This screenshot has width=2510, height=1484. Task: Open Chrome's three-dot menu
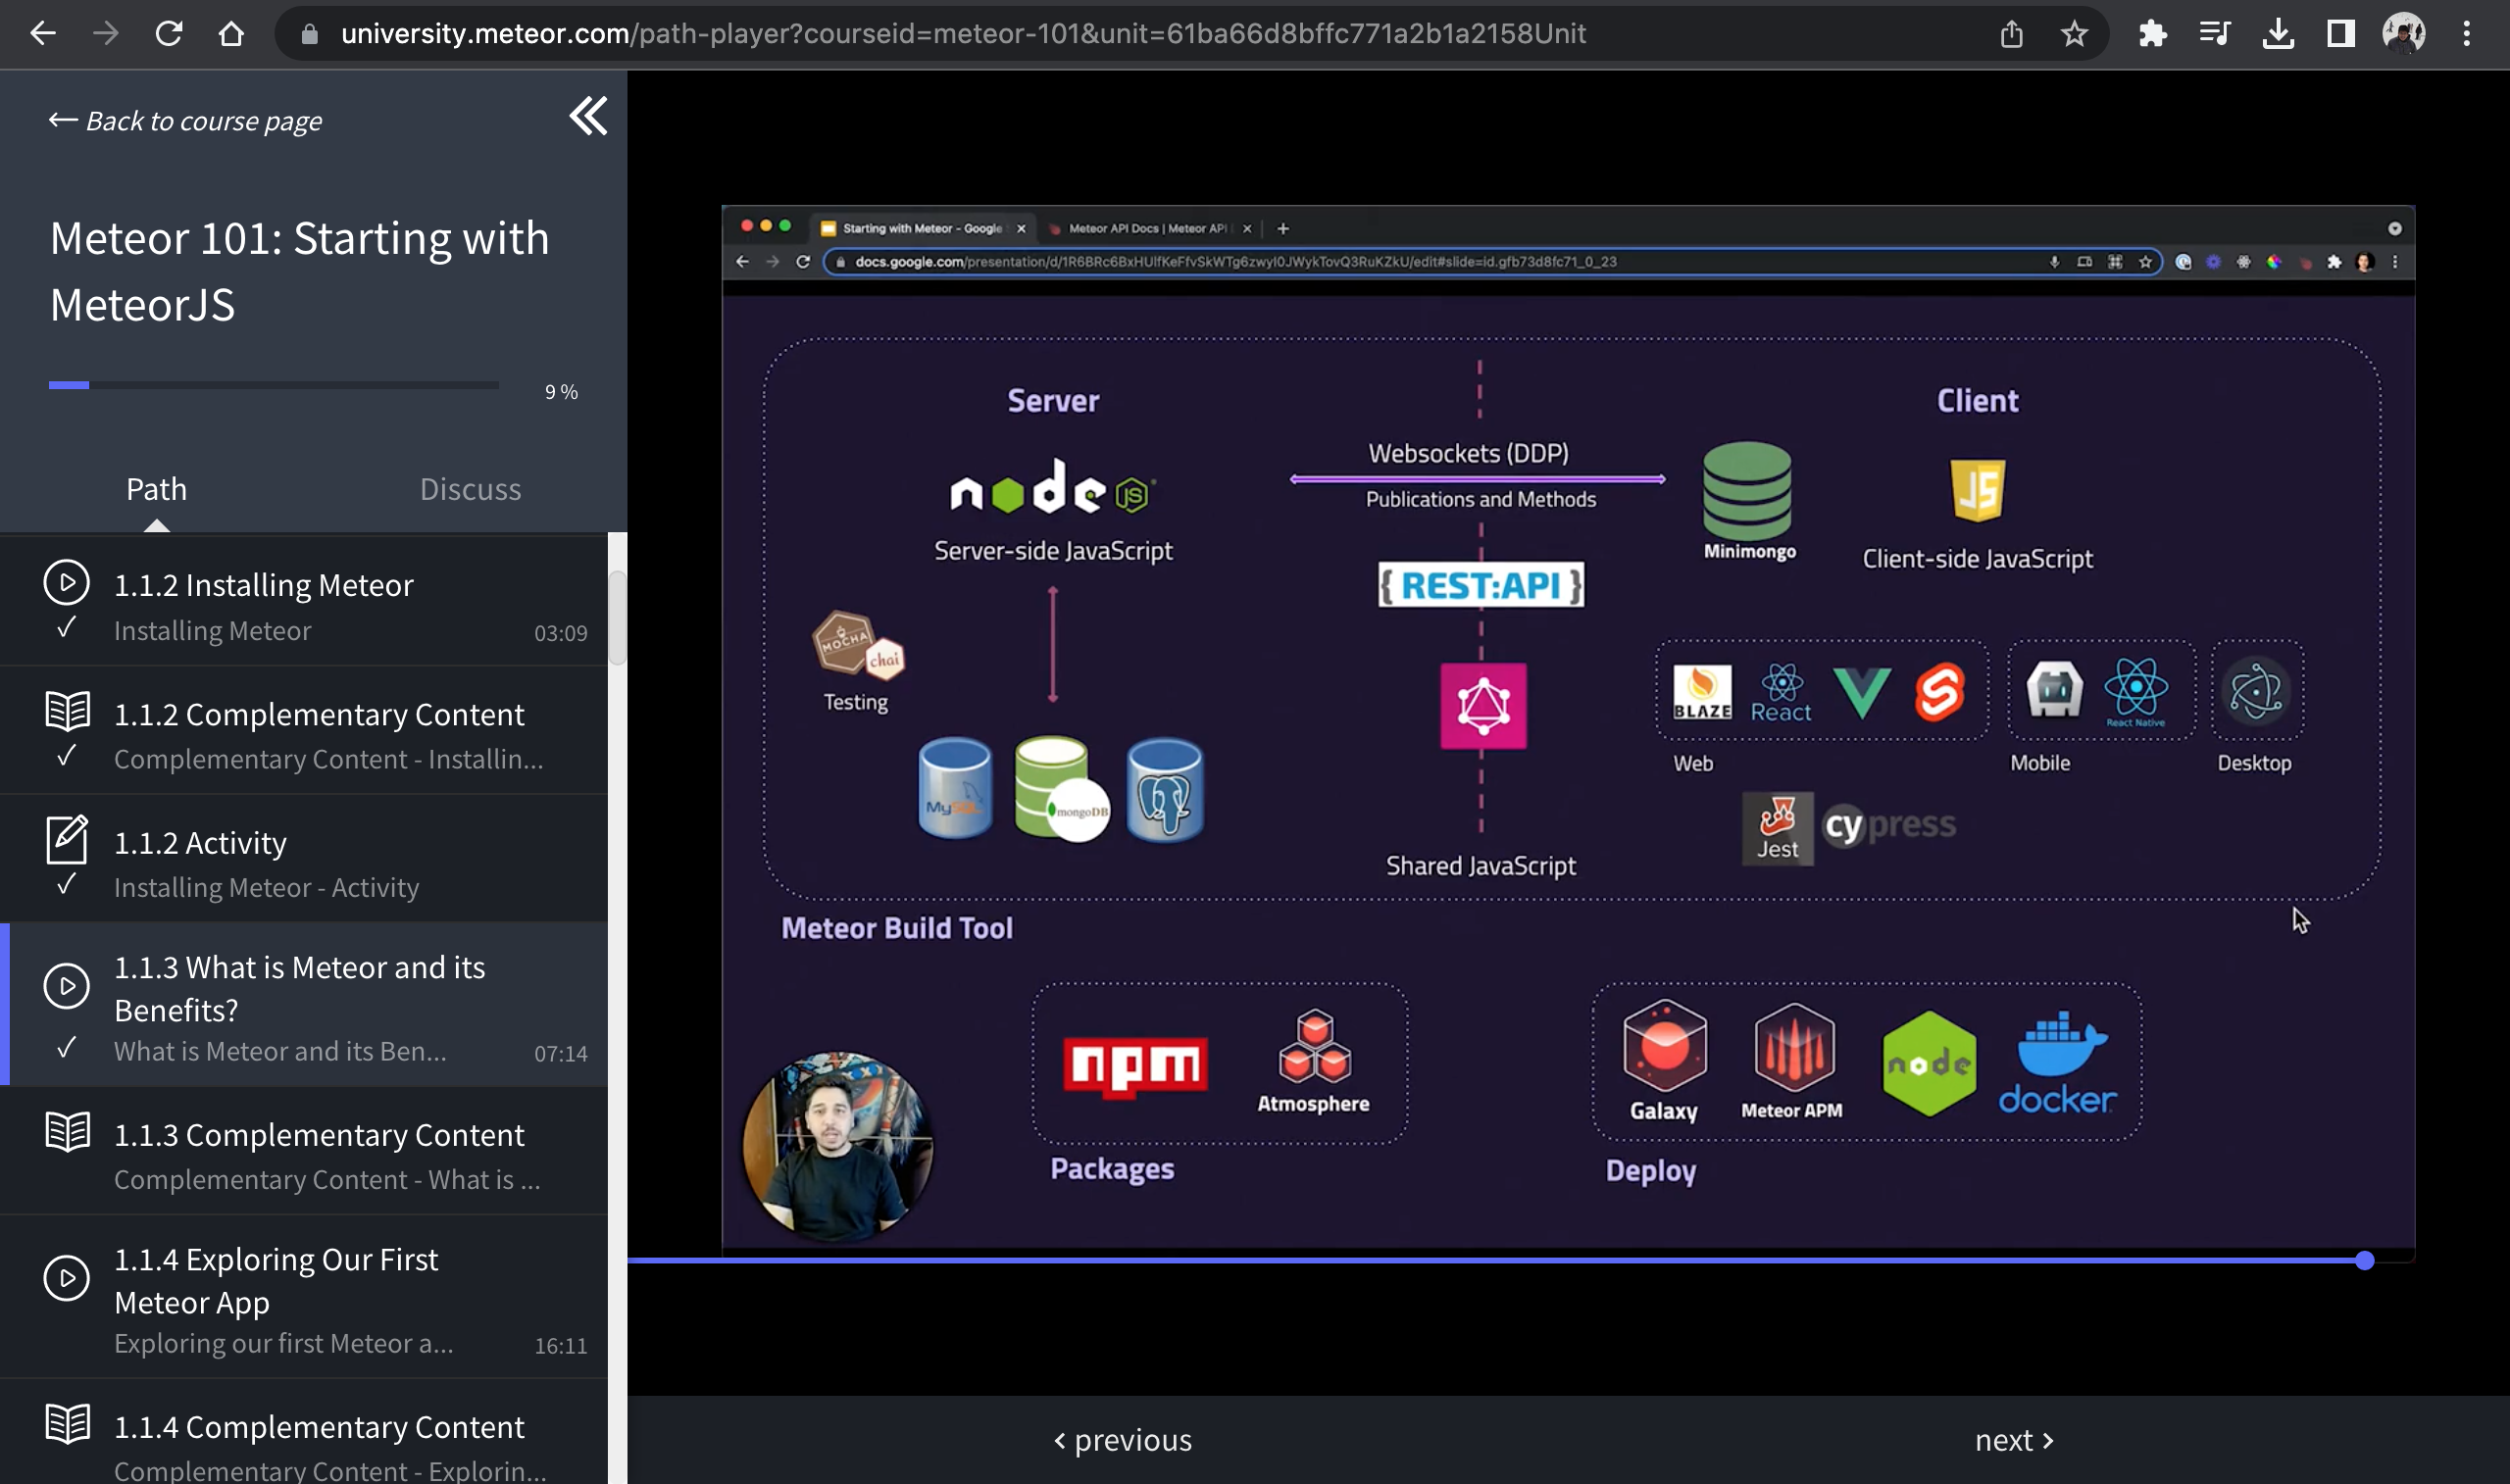point(2467,33)
